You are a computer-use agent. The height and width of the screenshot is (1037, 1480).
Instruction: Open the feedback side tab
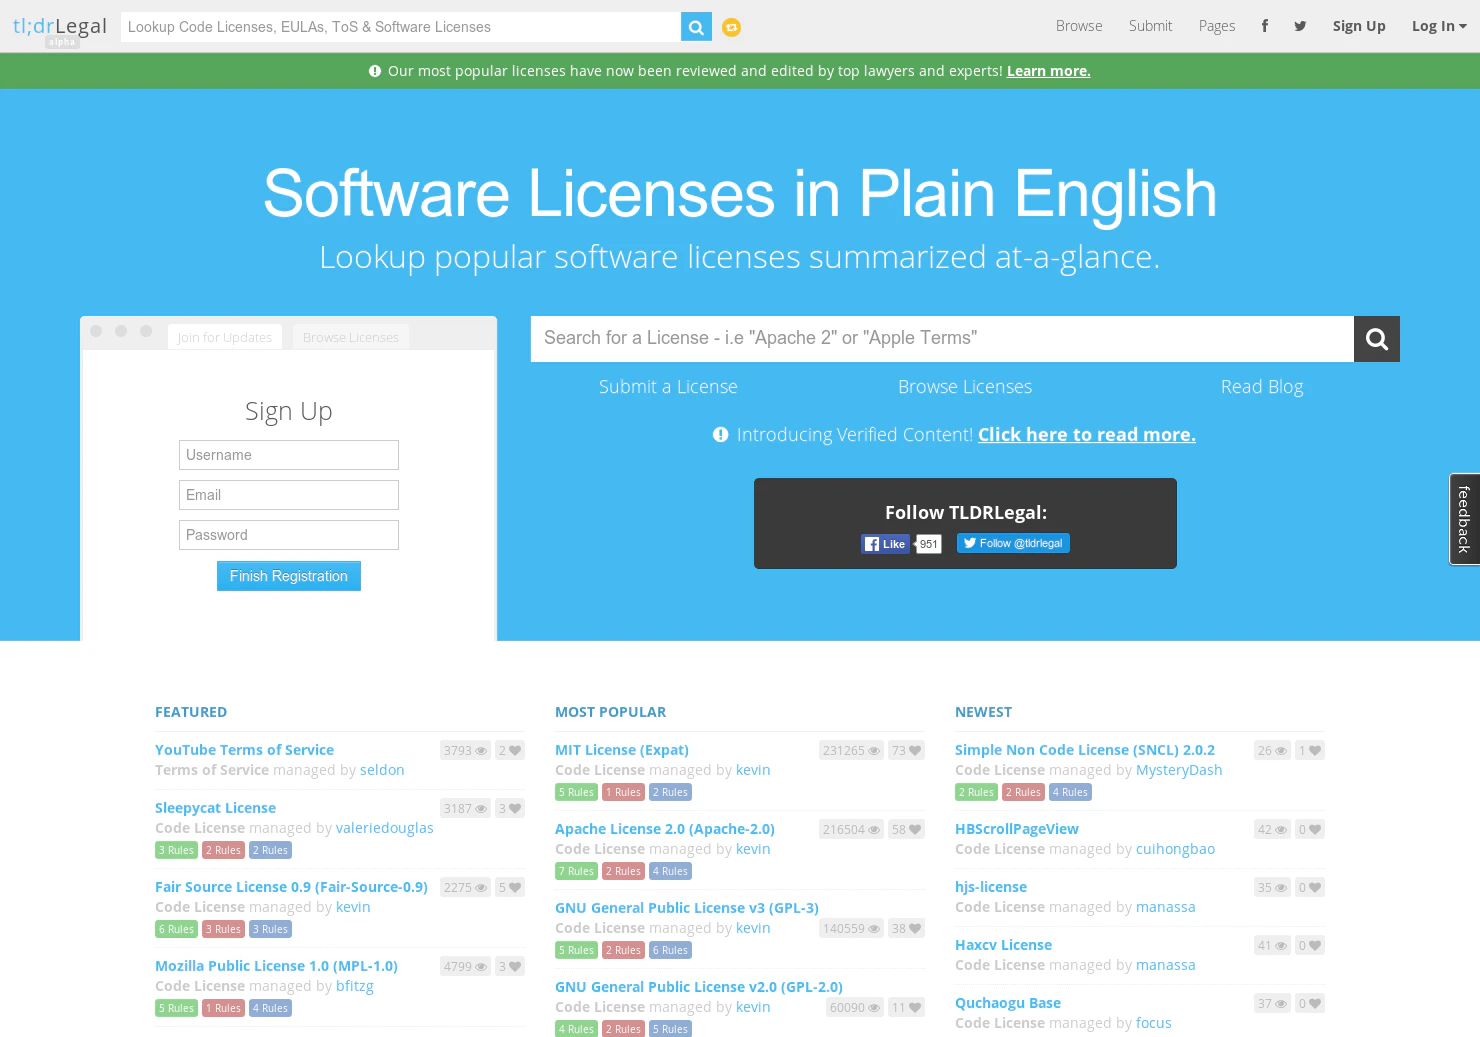pos(1465,519)
